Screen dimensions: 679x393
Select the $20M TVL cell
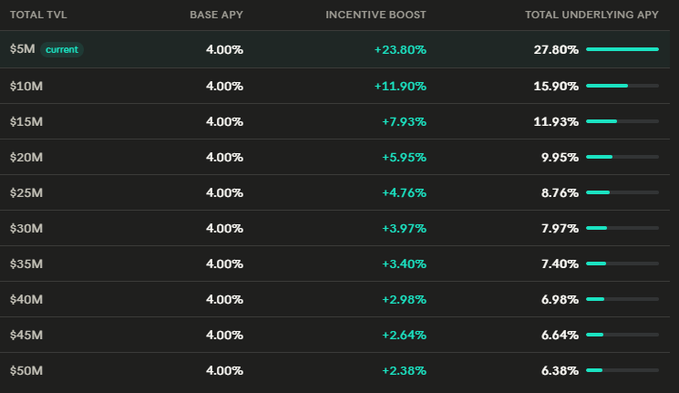(26, 157)
